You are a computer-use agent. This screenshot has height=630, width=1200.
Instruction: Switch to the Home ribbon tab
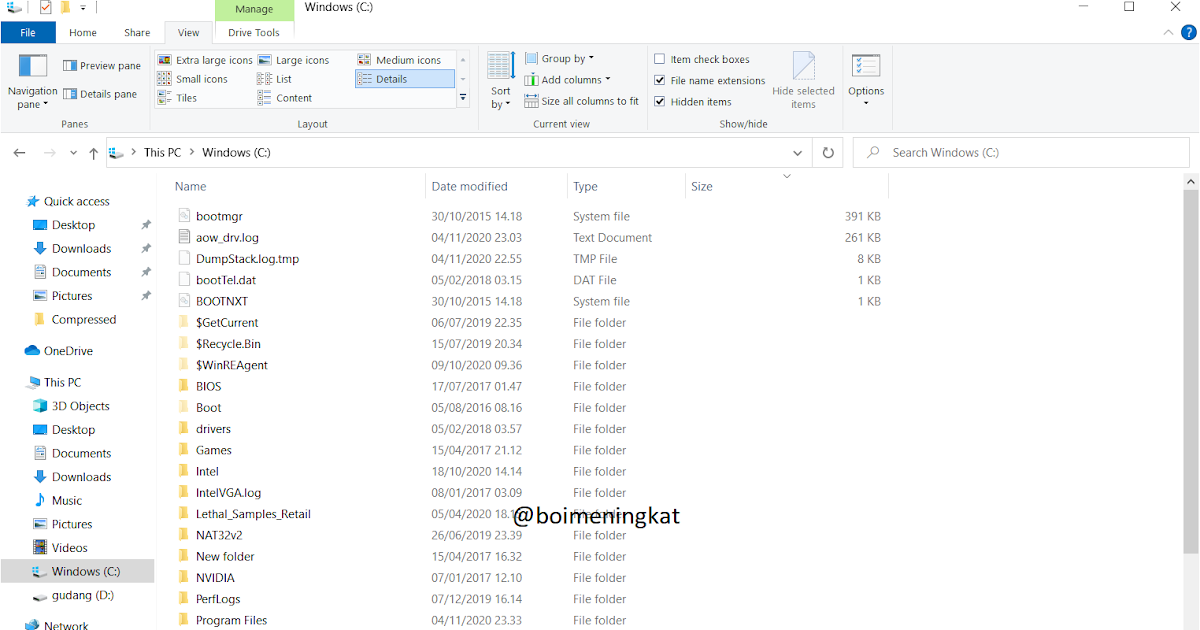tap(83, 33)
